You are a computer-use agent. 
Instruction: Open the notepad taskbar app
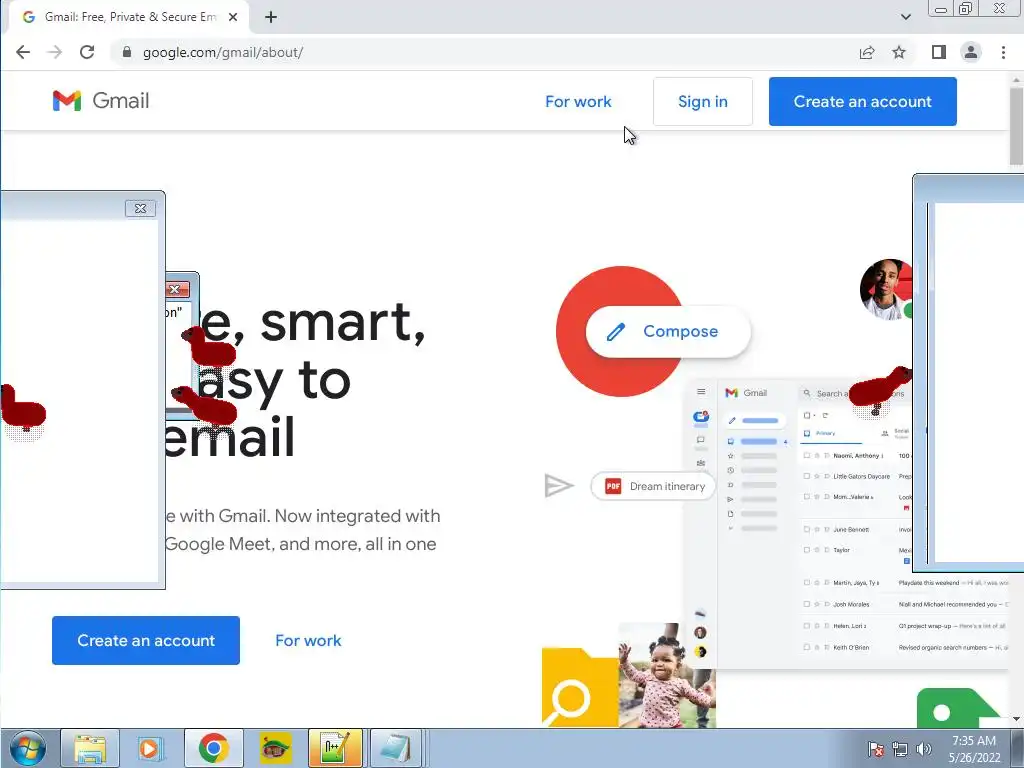[395, 748]
